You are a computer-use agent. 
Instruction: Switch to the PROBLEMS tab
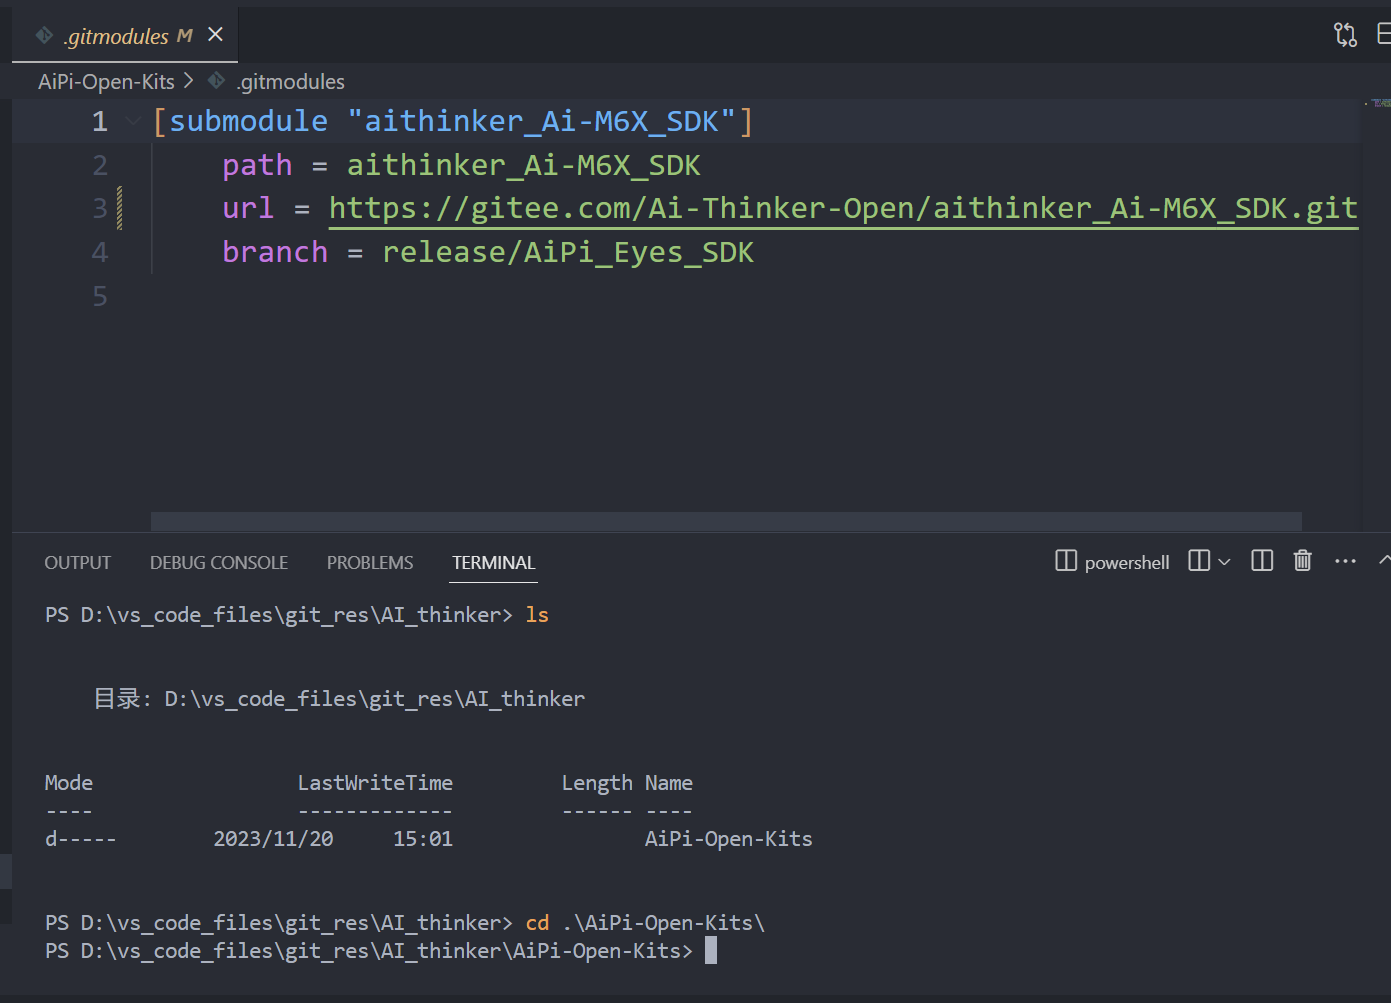(370, 563)
